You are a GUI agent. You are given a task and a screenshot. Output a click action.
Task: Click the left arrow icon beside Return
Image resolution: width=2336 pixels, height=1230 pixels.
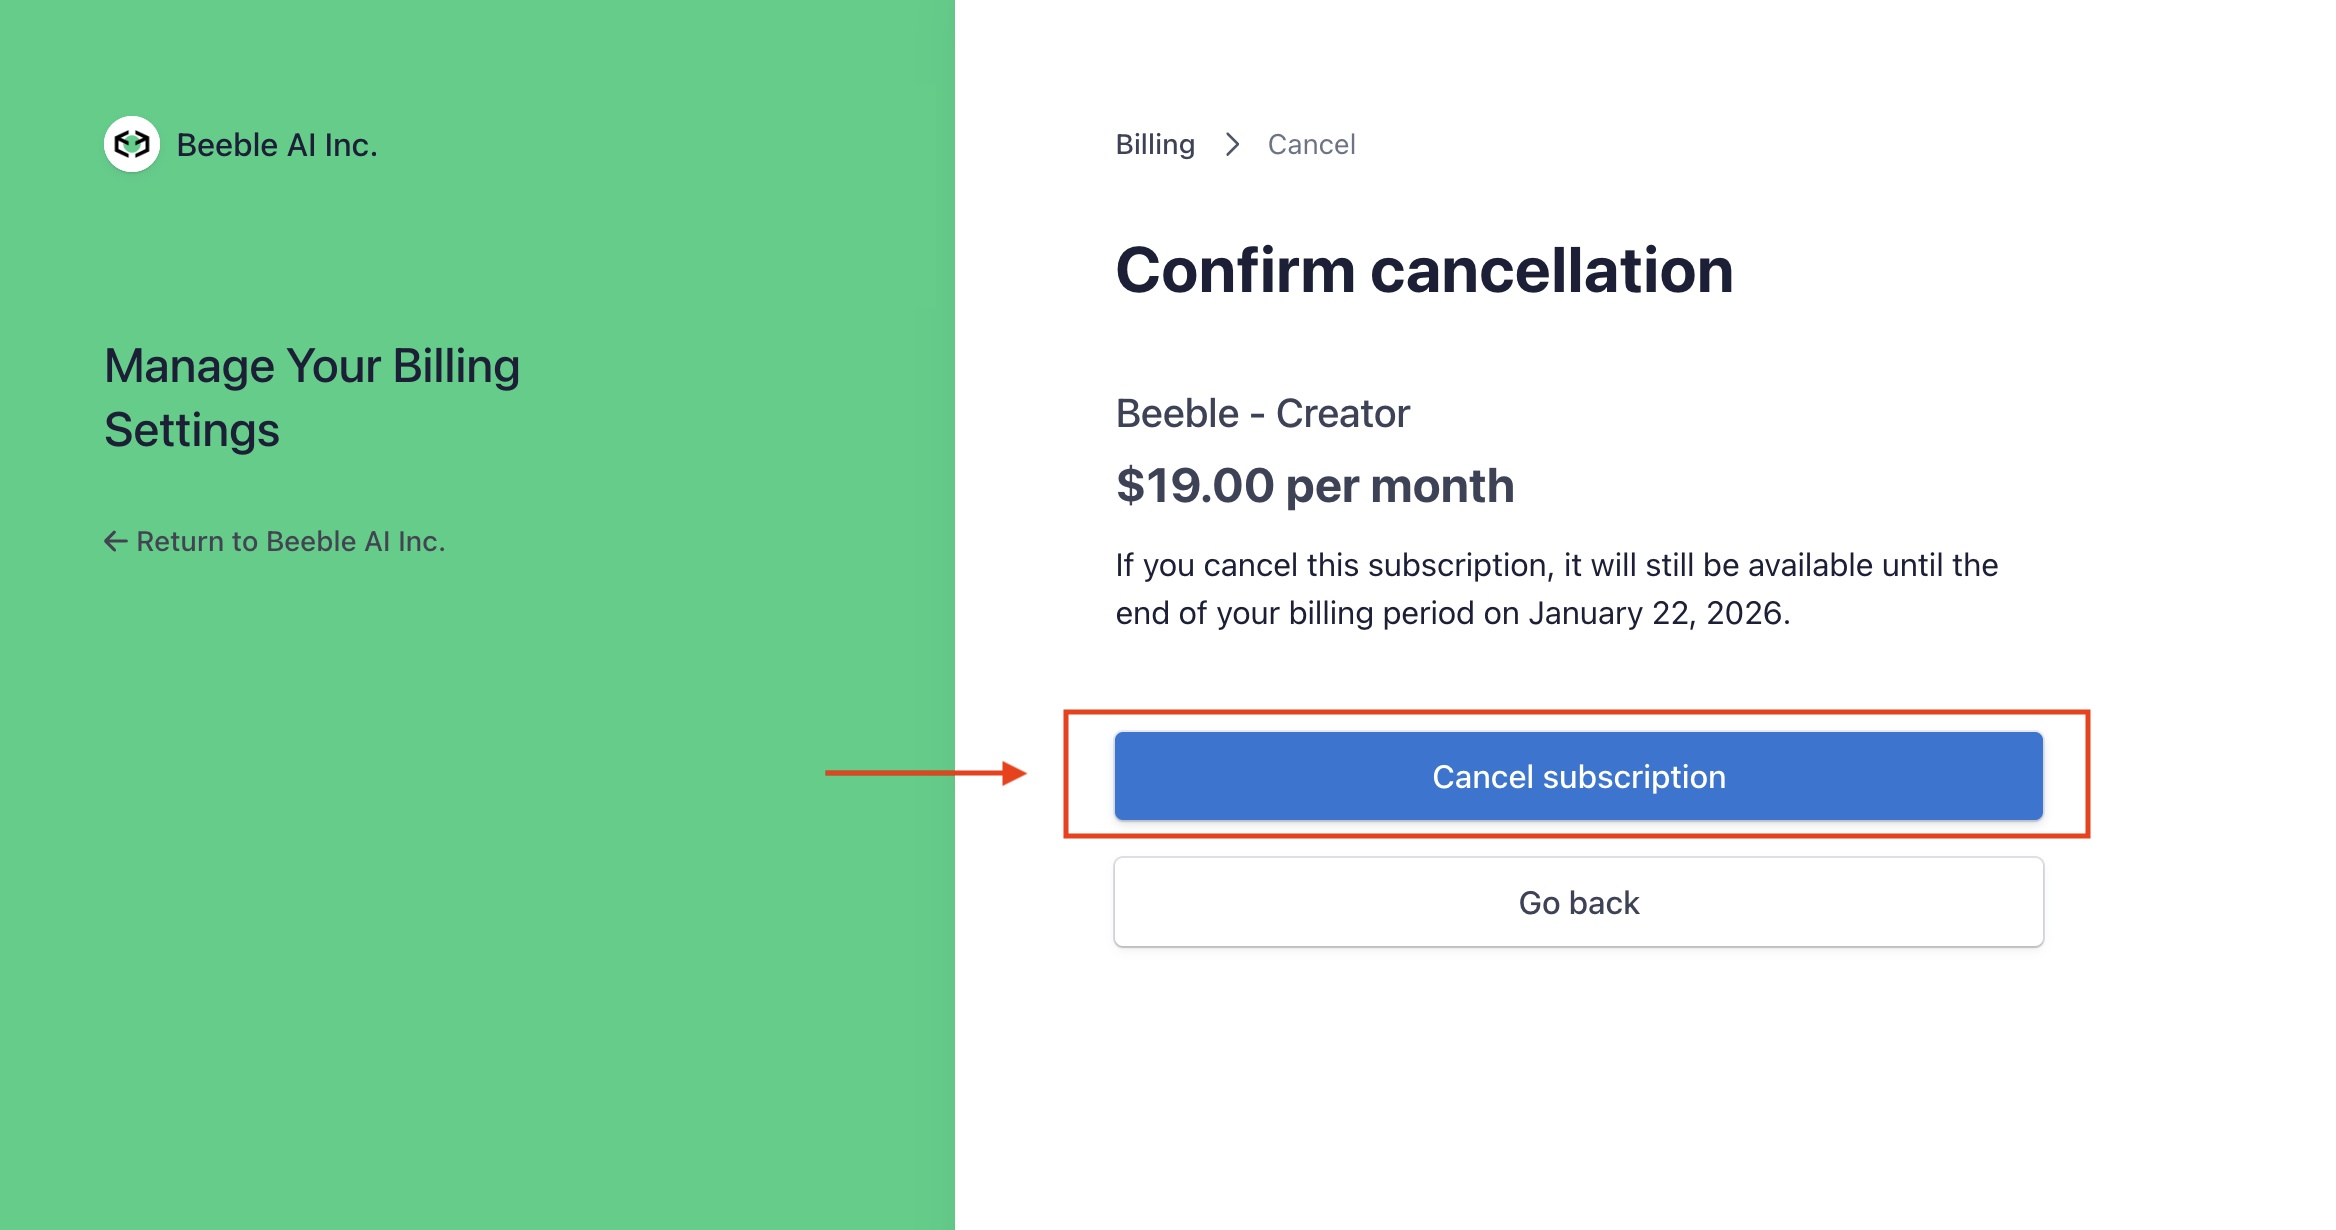point(116,541)
